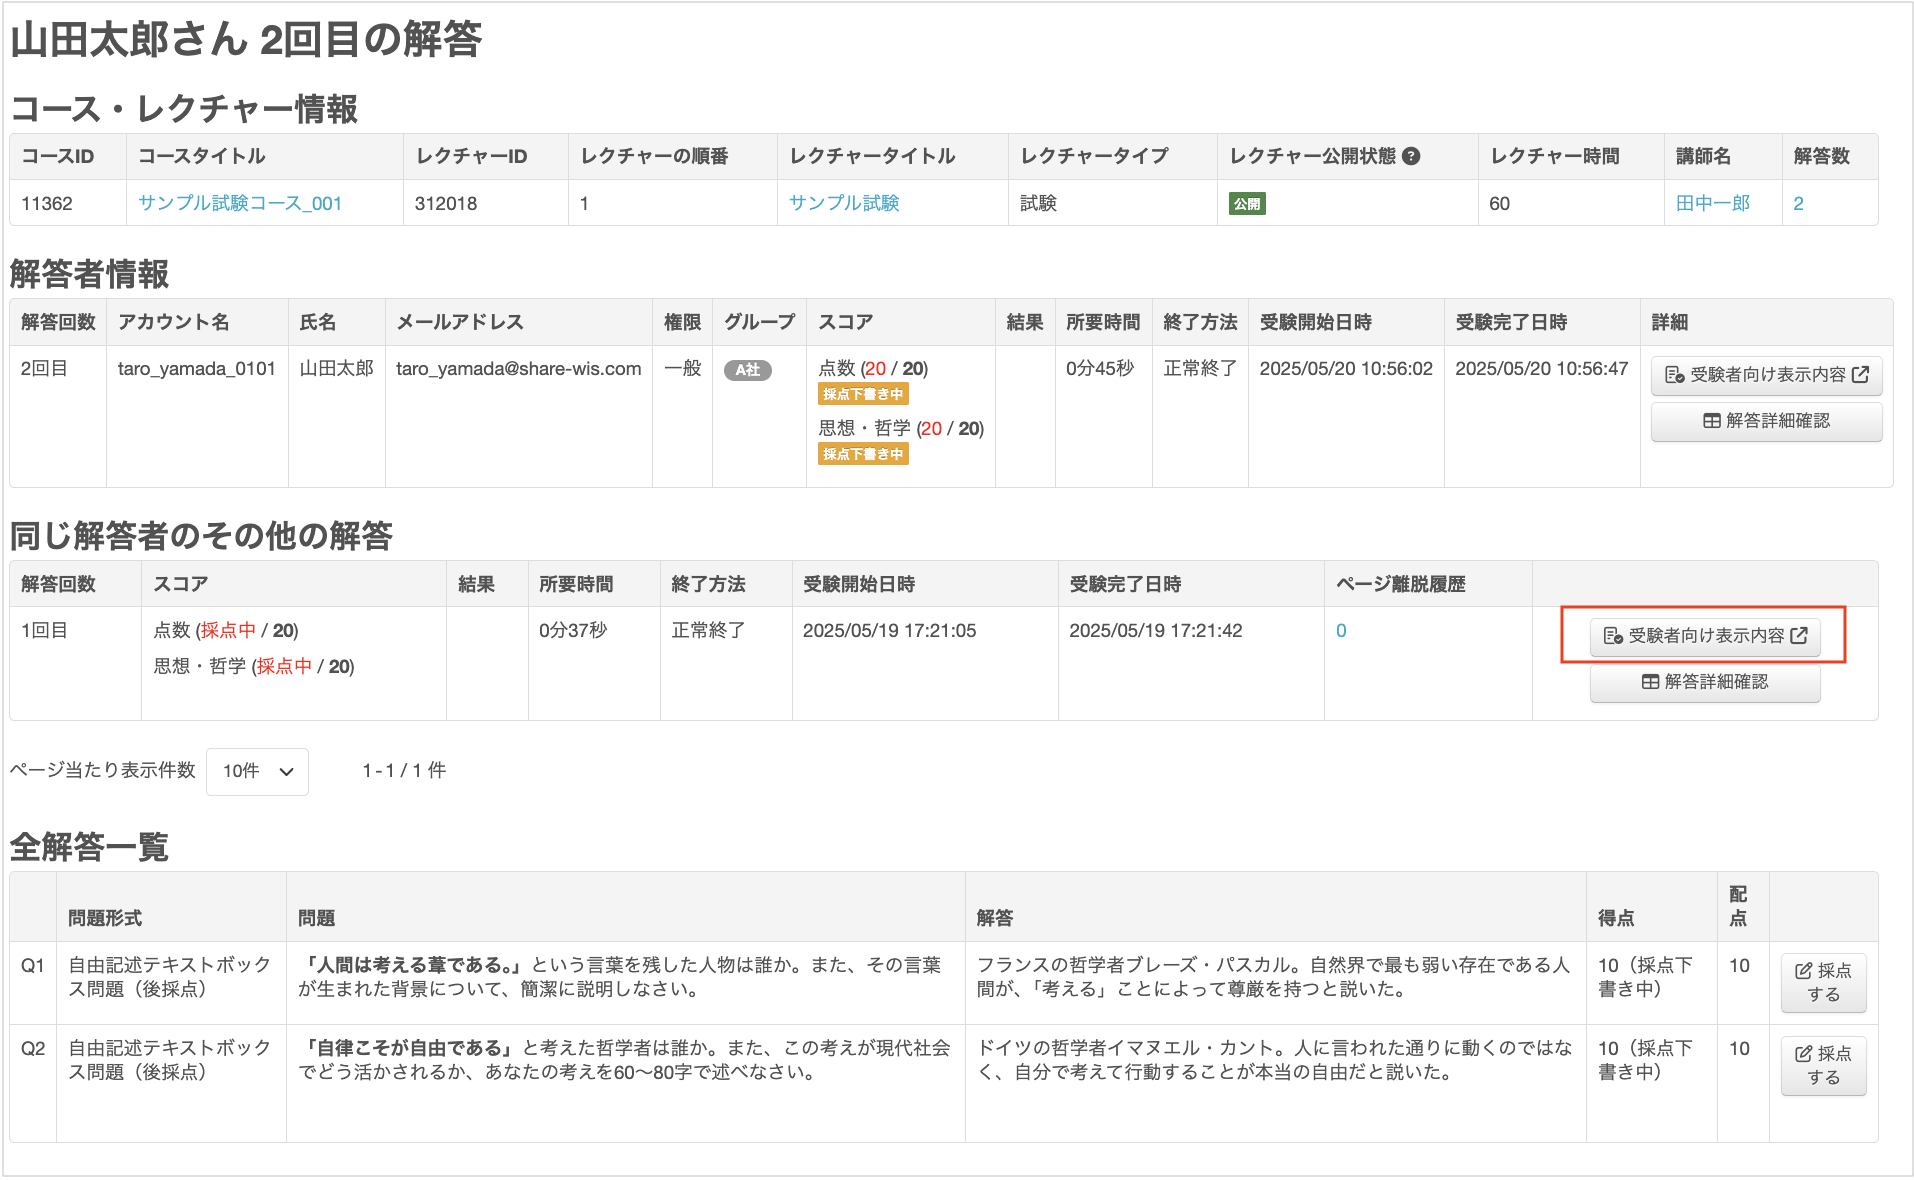Open 受験者向け表示内容 for the 2回目 answer
This screenshot has width=1914, height=1180.
[x=1766, y=375]
